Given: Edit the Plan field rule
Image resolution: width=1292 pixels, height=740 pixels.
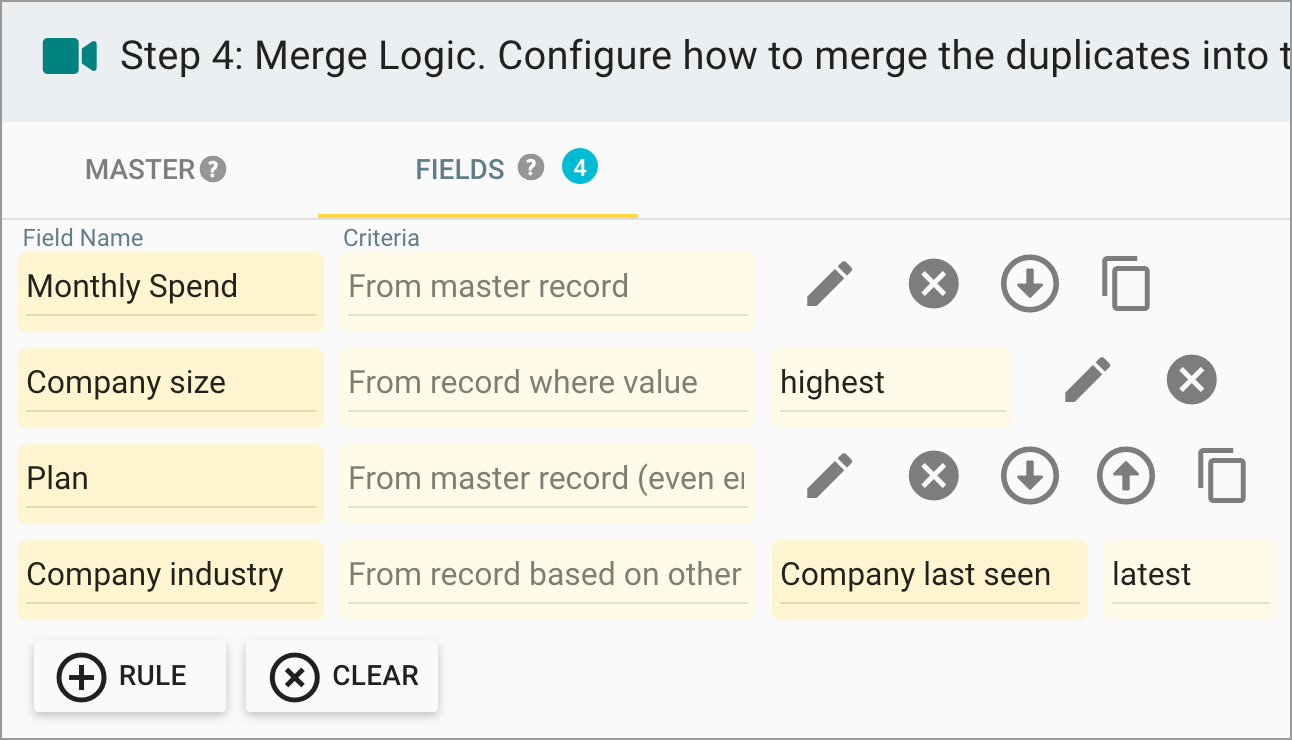Looking at the screenshot, I should coord(829,476).
